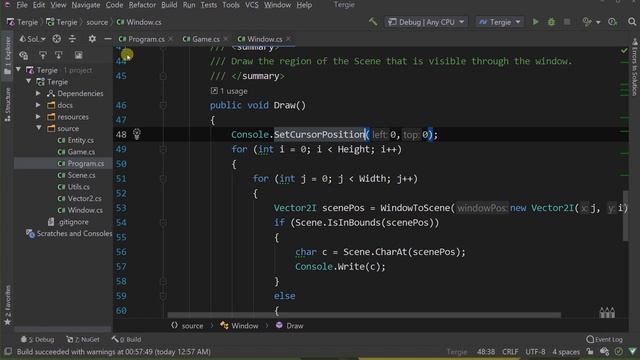640x360 pixels.
Task: Toggle code fold marker at line 49
Action: tap(163, 149)
